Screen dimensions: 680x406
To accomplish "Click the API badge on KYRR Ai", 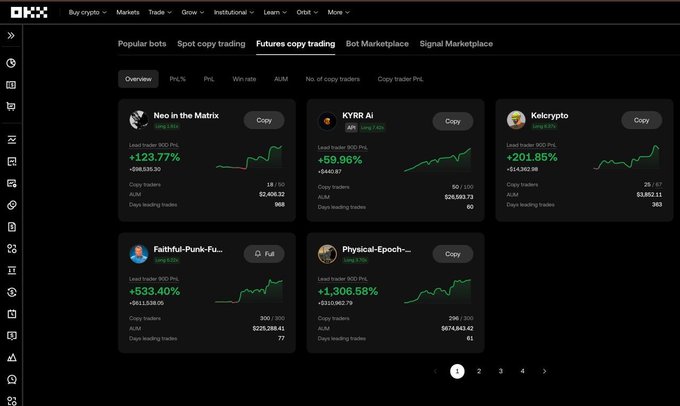I will click(351, 128).
